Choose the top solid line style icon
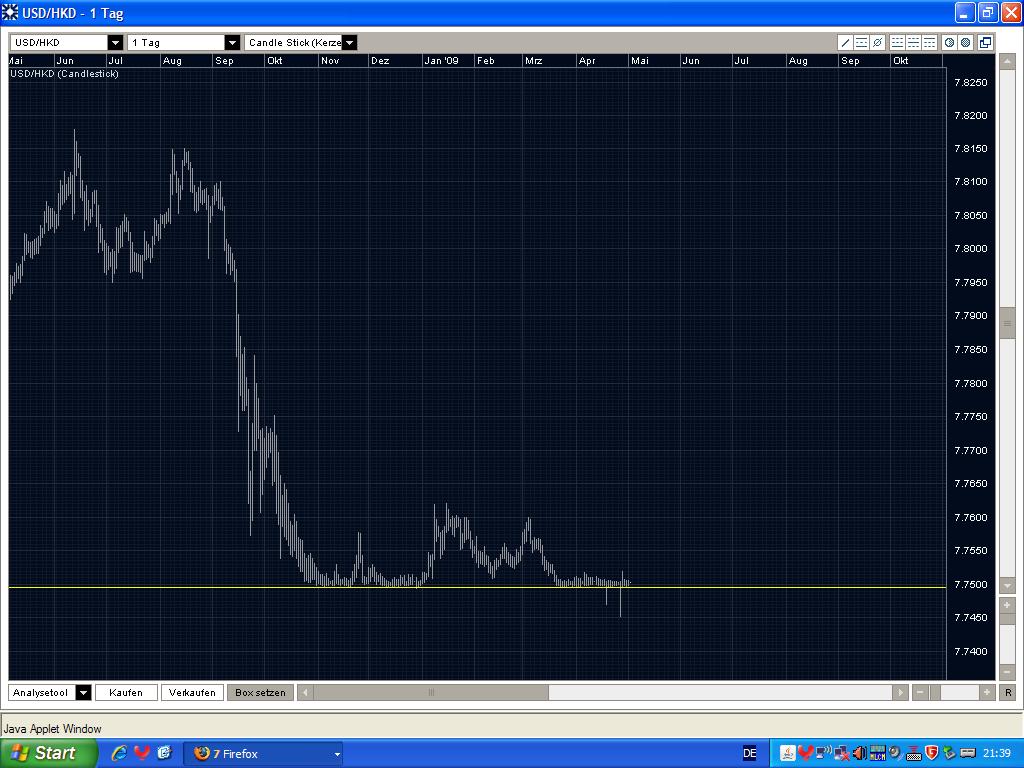The height and width of the screenshot is (768, 1024). [x=929, y=42]
